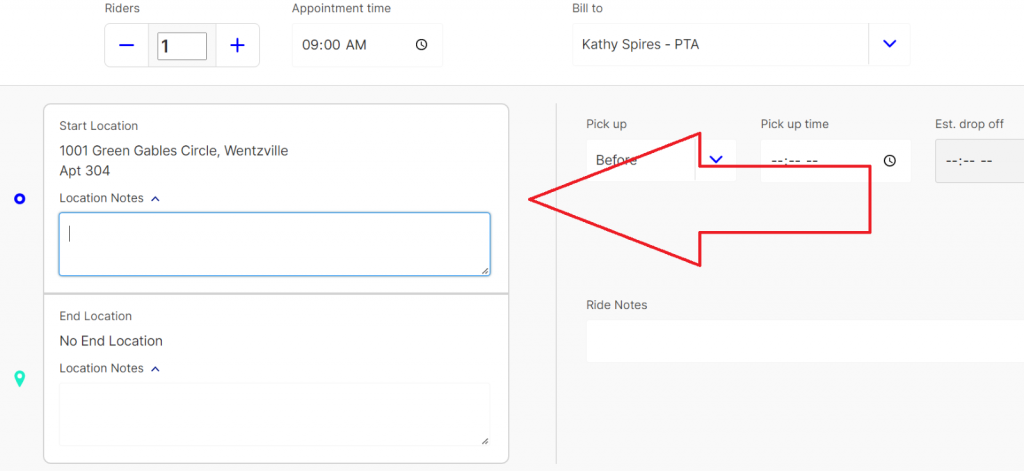Increase riders with the plus button
Screen dimensions: 1024x471
[x=237, y=45]
